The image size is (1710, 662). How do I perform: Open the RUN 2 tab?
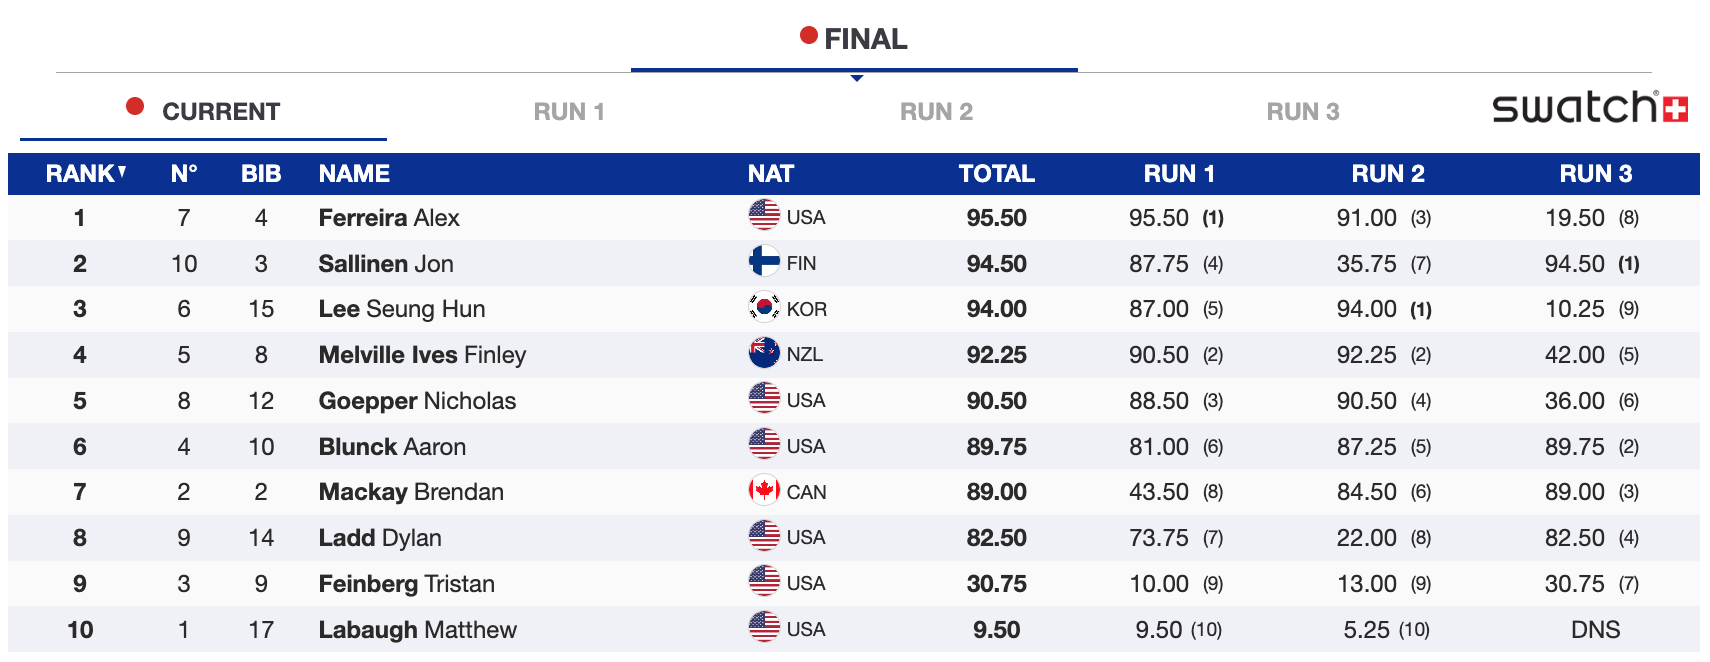click(936, 112)
